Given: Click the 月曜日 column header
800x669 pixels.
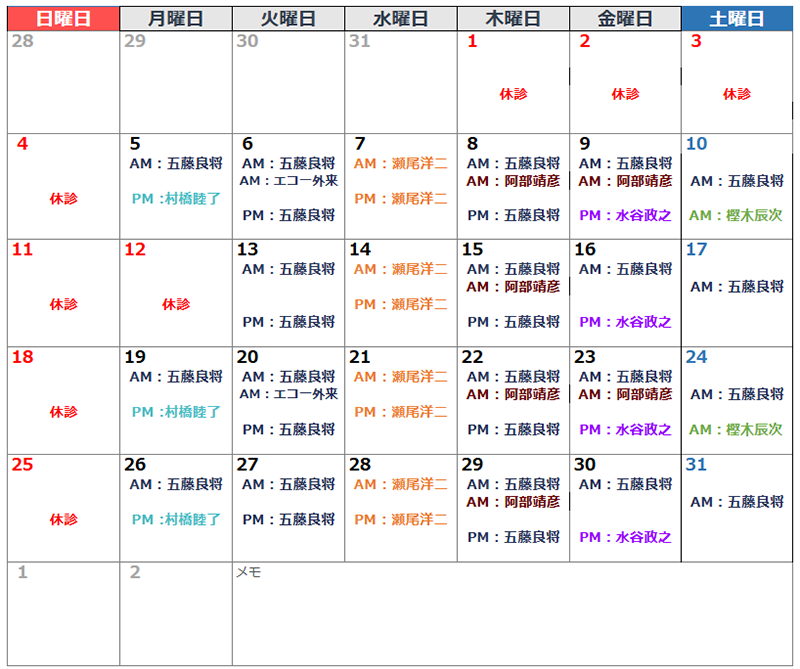Looking at the screenshot, I should tap(175, 18).
